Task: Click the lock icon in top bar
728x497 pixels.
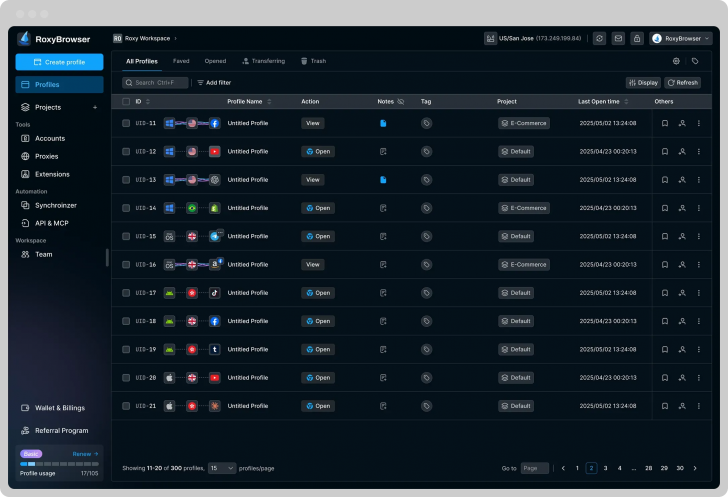Action: 637,38
